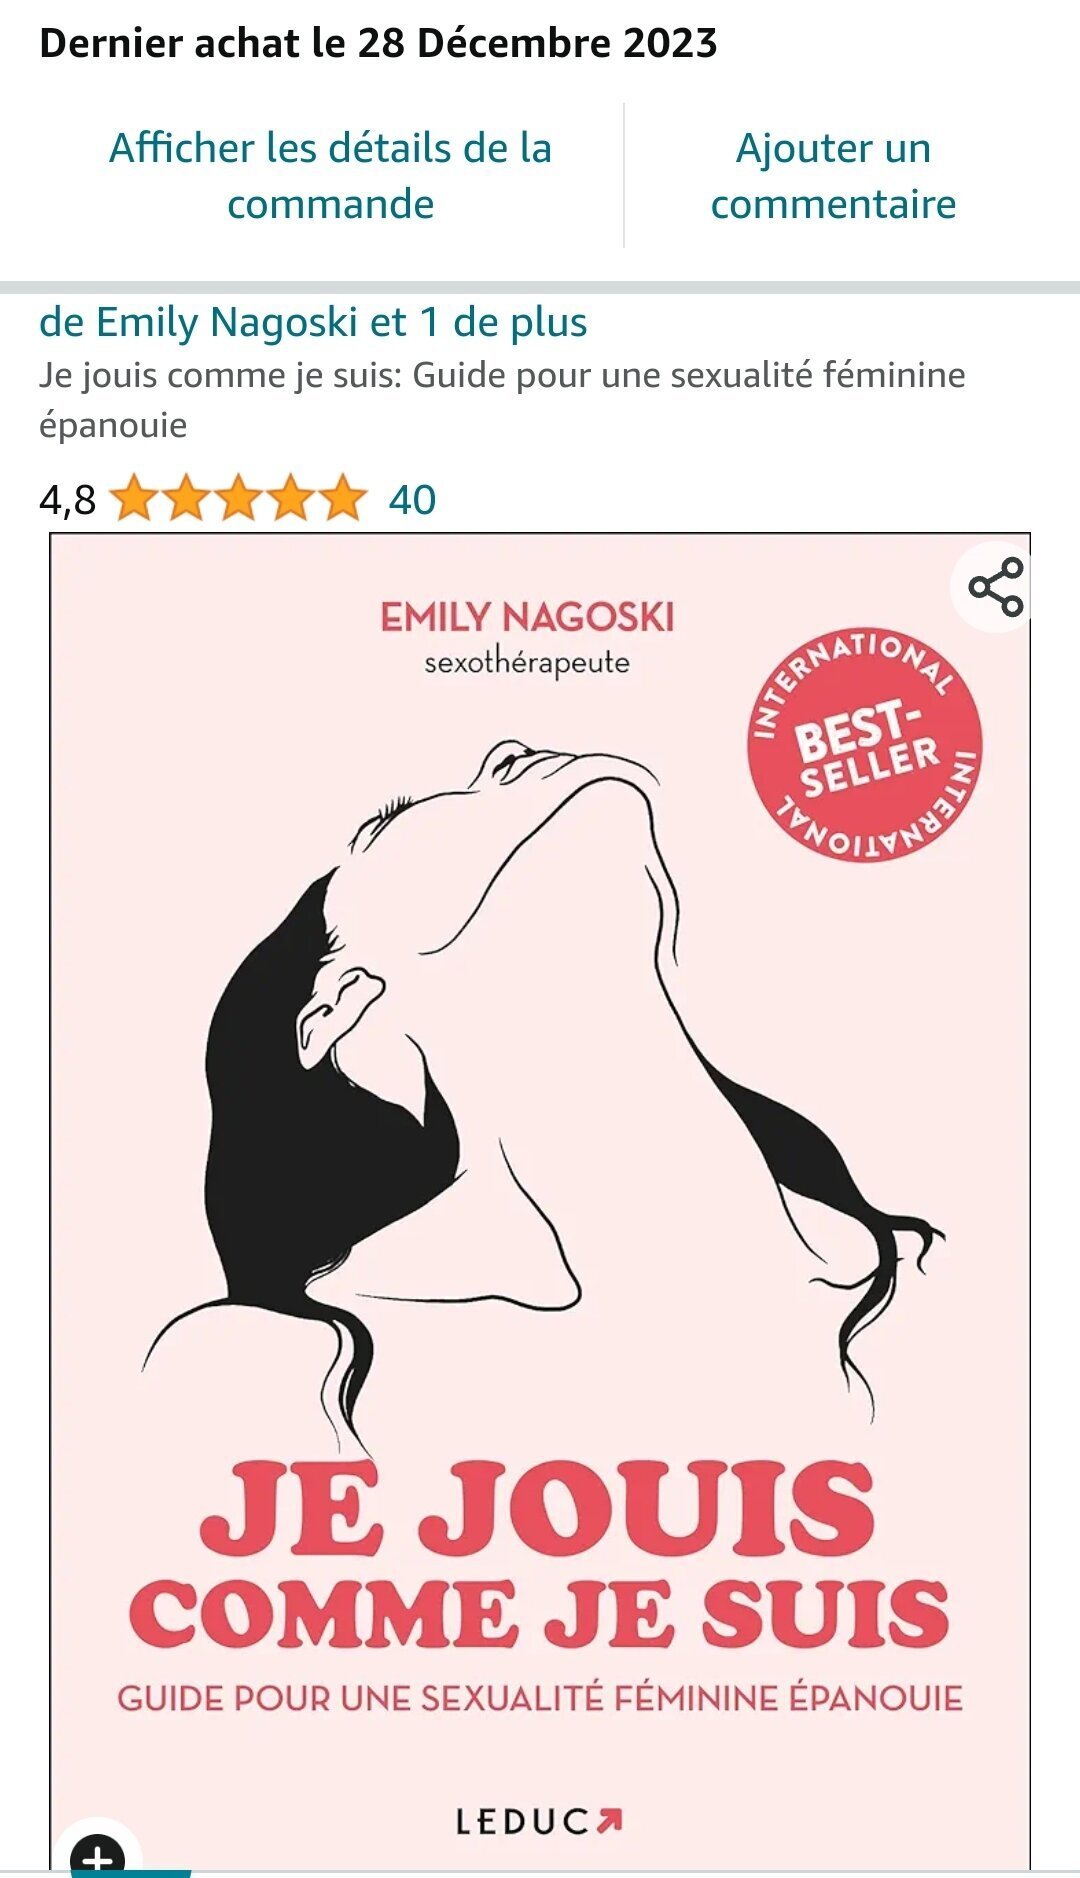Tap the 'Dernier achat le 28 Décembre 2023' header
The image size is (1080, 1878).
click(x=378, y=43)
